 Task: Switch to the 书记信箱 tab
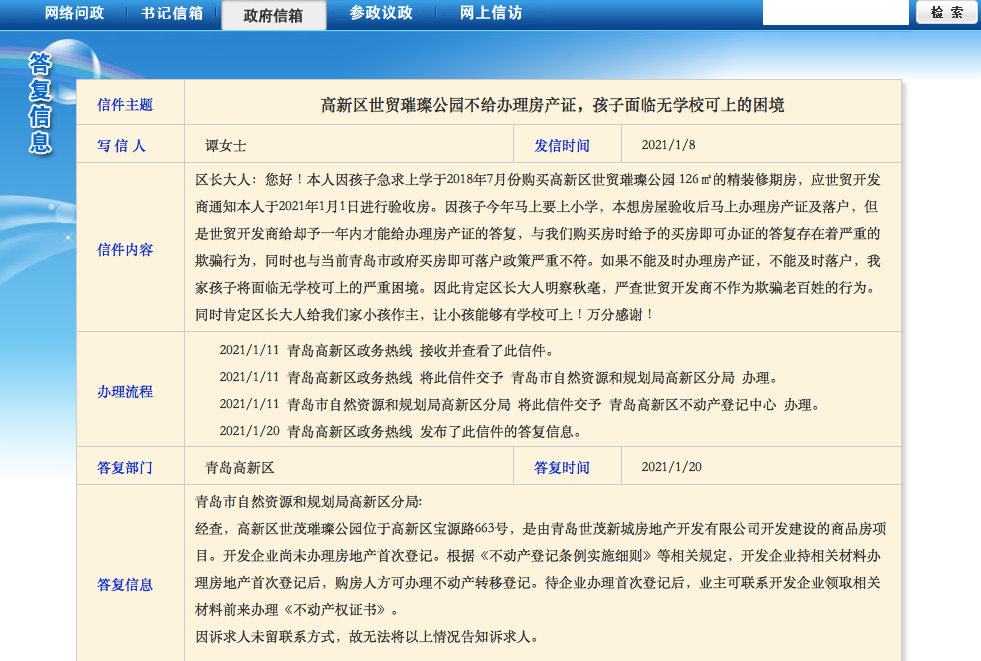click(172, 13)
